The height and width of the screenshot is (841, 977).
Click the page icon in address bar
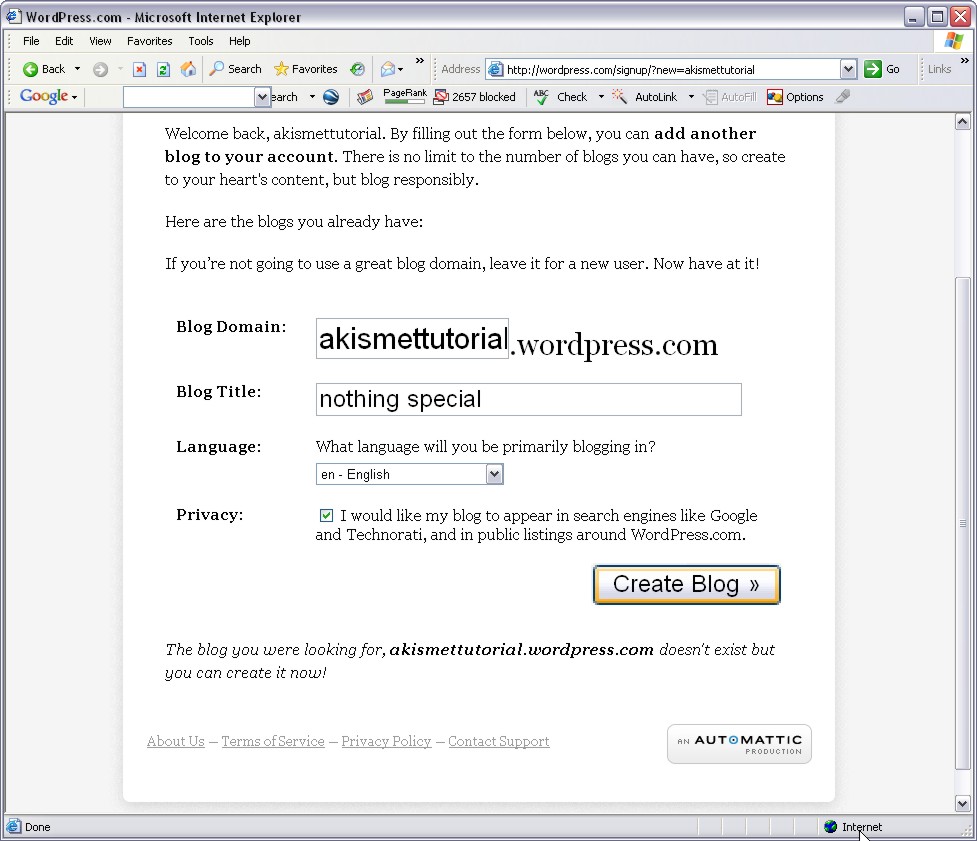tap(495, 69)
